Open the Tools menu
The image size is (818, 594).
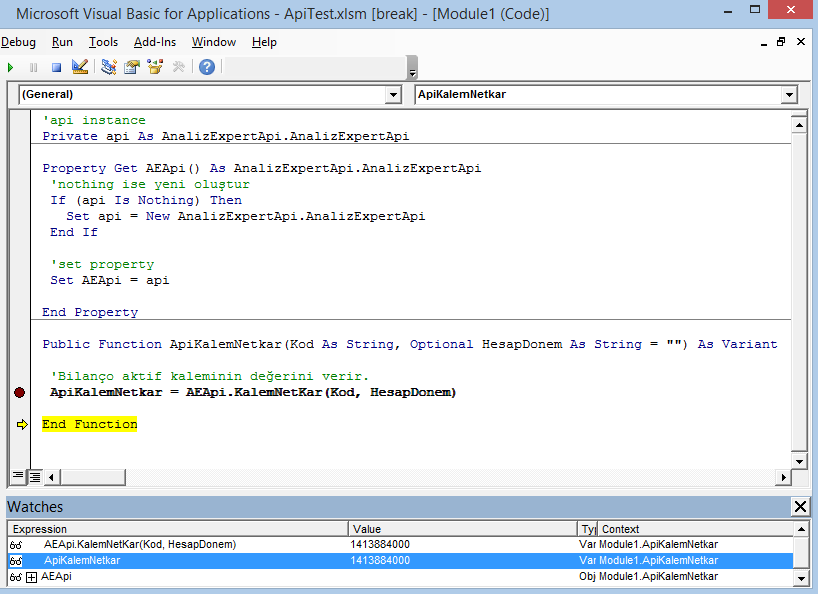pyautogui.click(x=103, y=42)
